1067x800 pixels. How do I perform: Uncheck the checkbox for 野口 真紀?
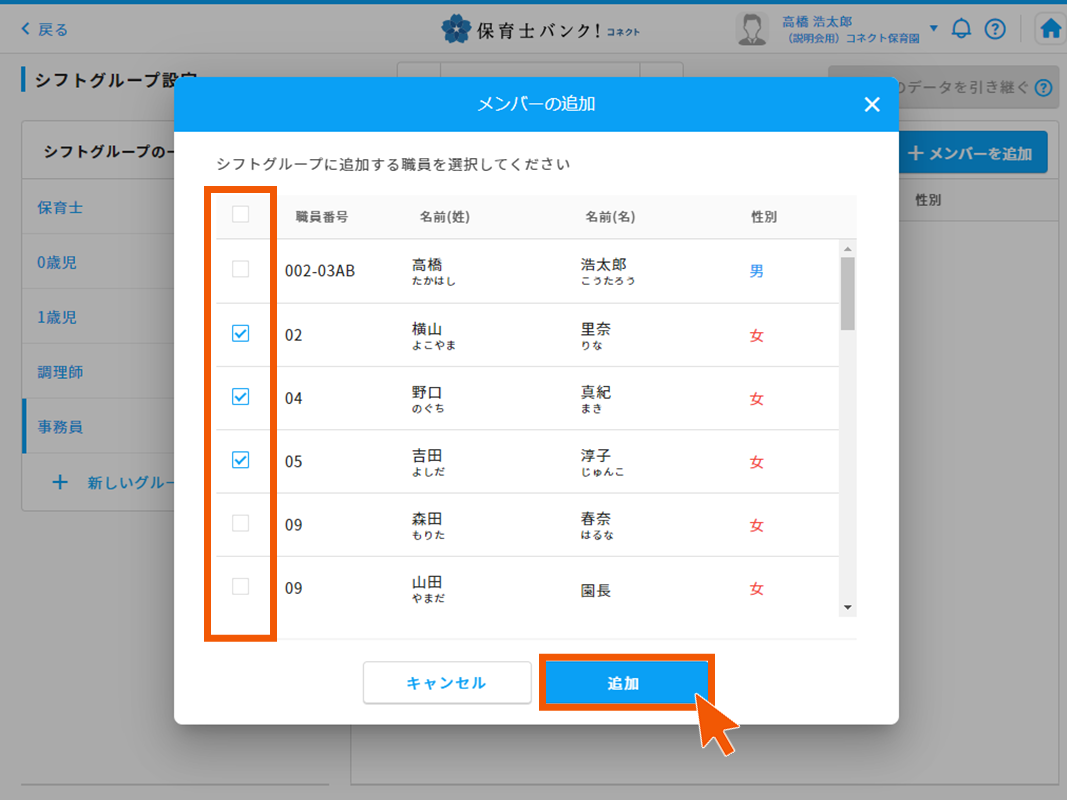click(x=240, y=398)
